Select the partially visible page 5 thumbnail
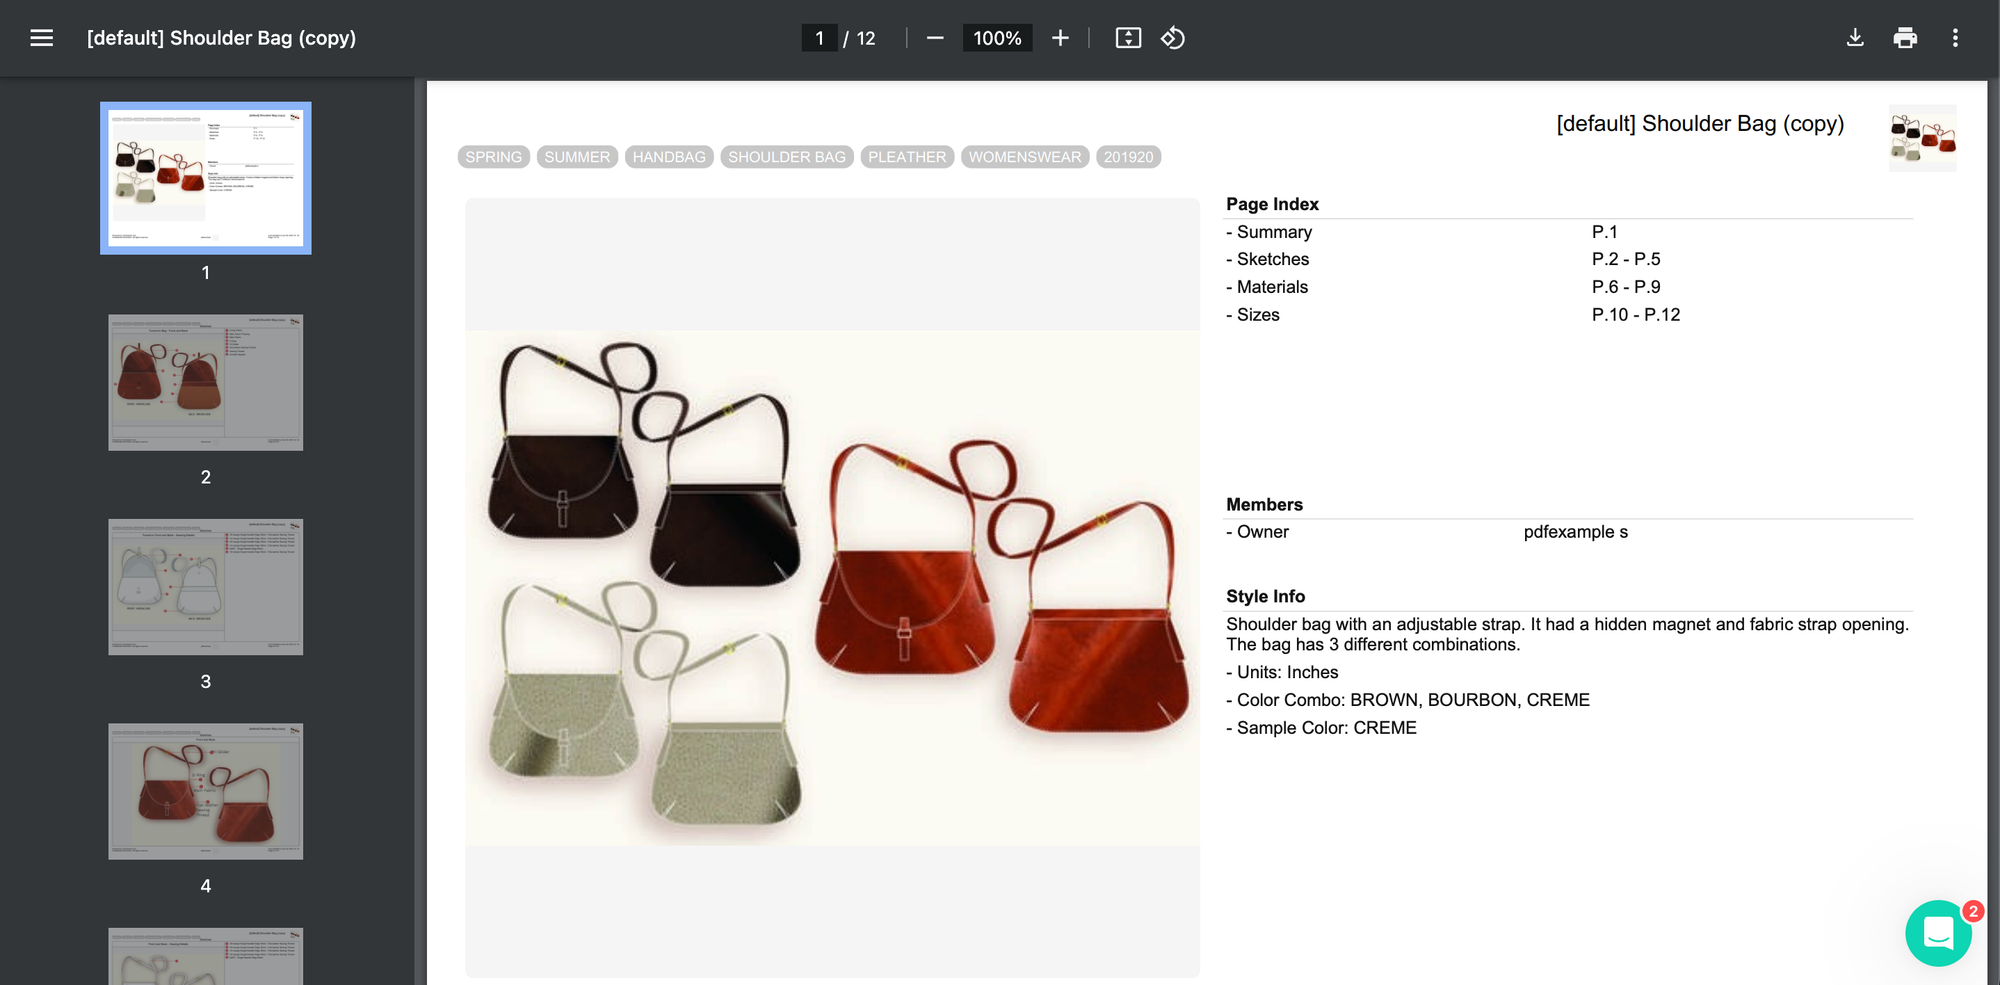 click(206, 956)
